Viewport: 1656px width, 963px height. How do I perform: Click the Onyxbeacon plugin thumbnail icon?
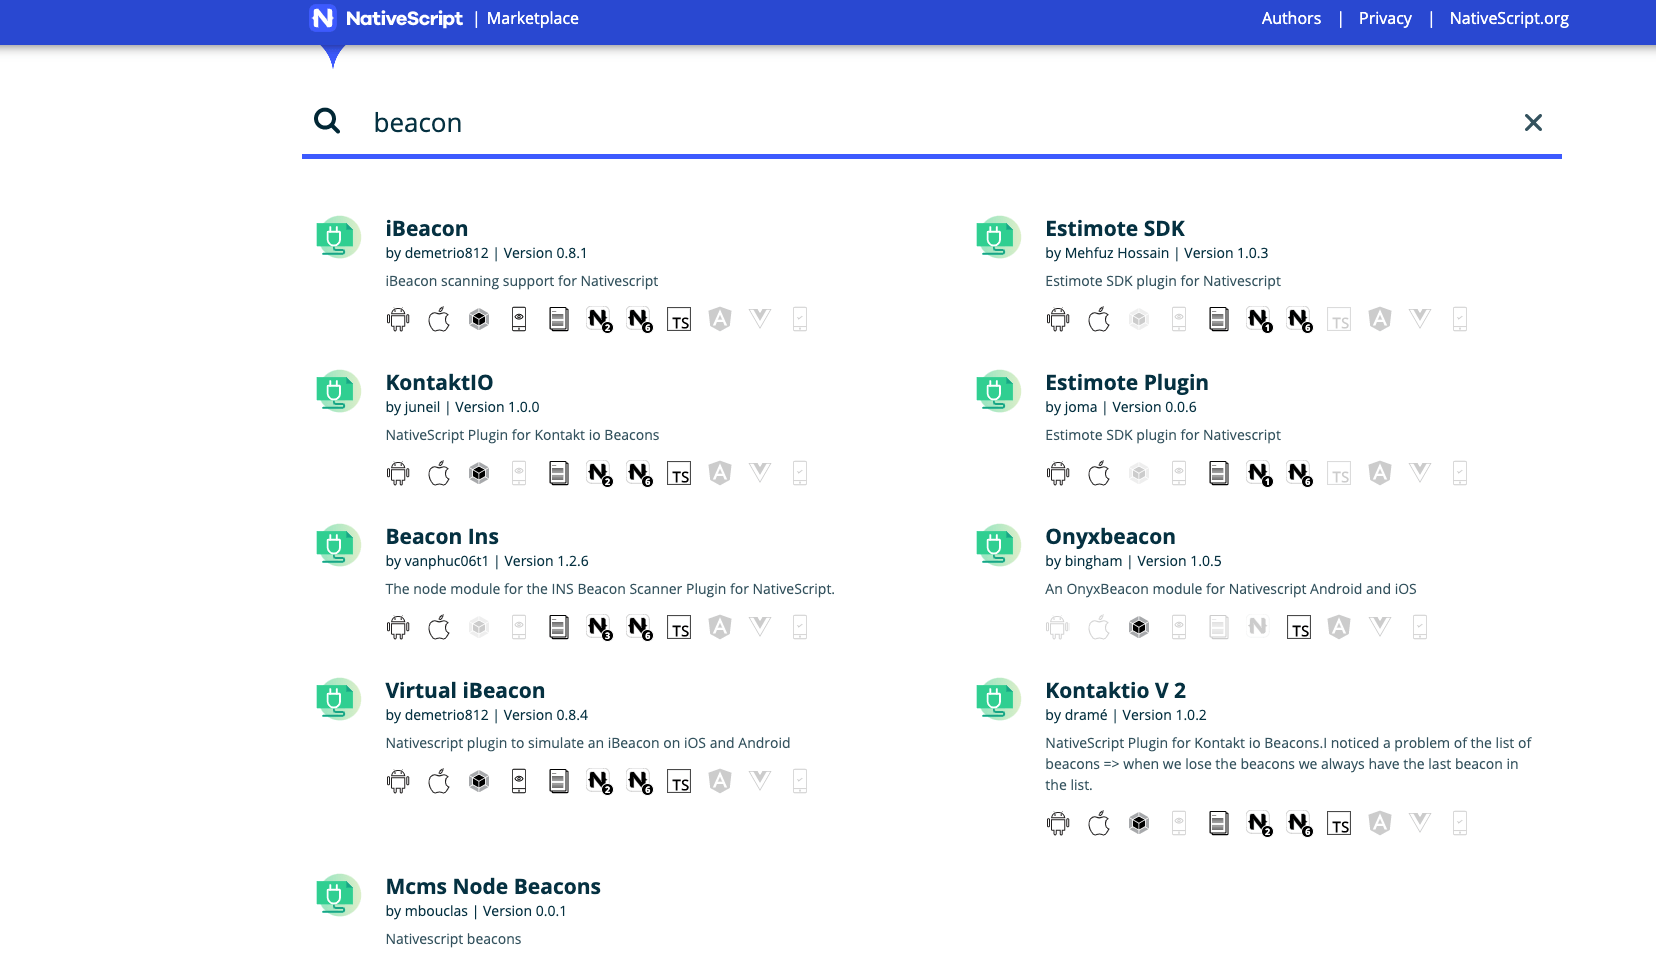[998, 545]
